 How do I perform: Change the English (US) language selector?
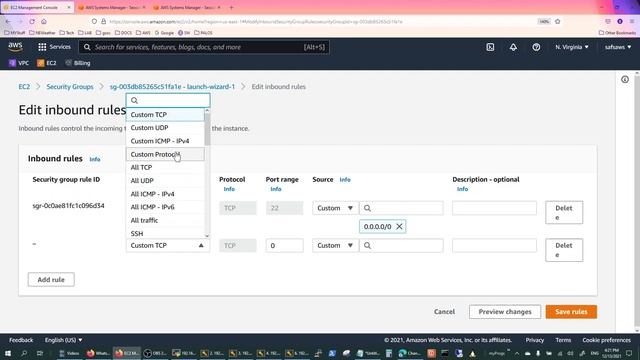click(x=63, y=340)
